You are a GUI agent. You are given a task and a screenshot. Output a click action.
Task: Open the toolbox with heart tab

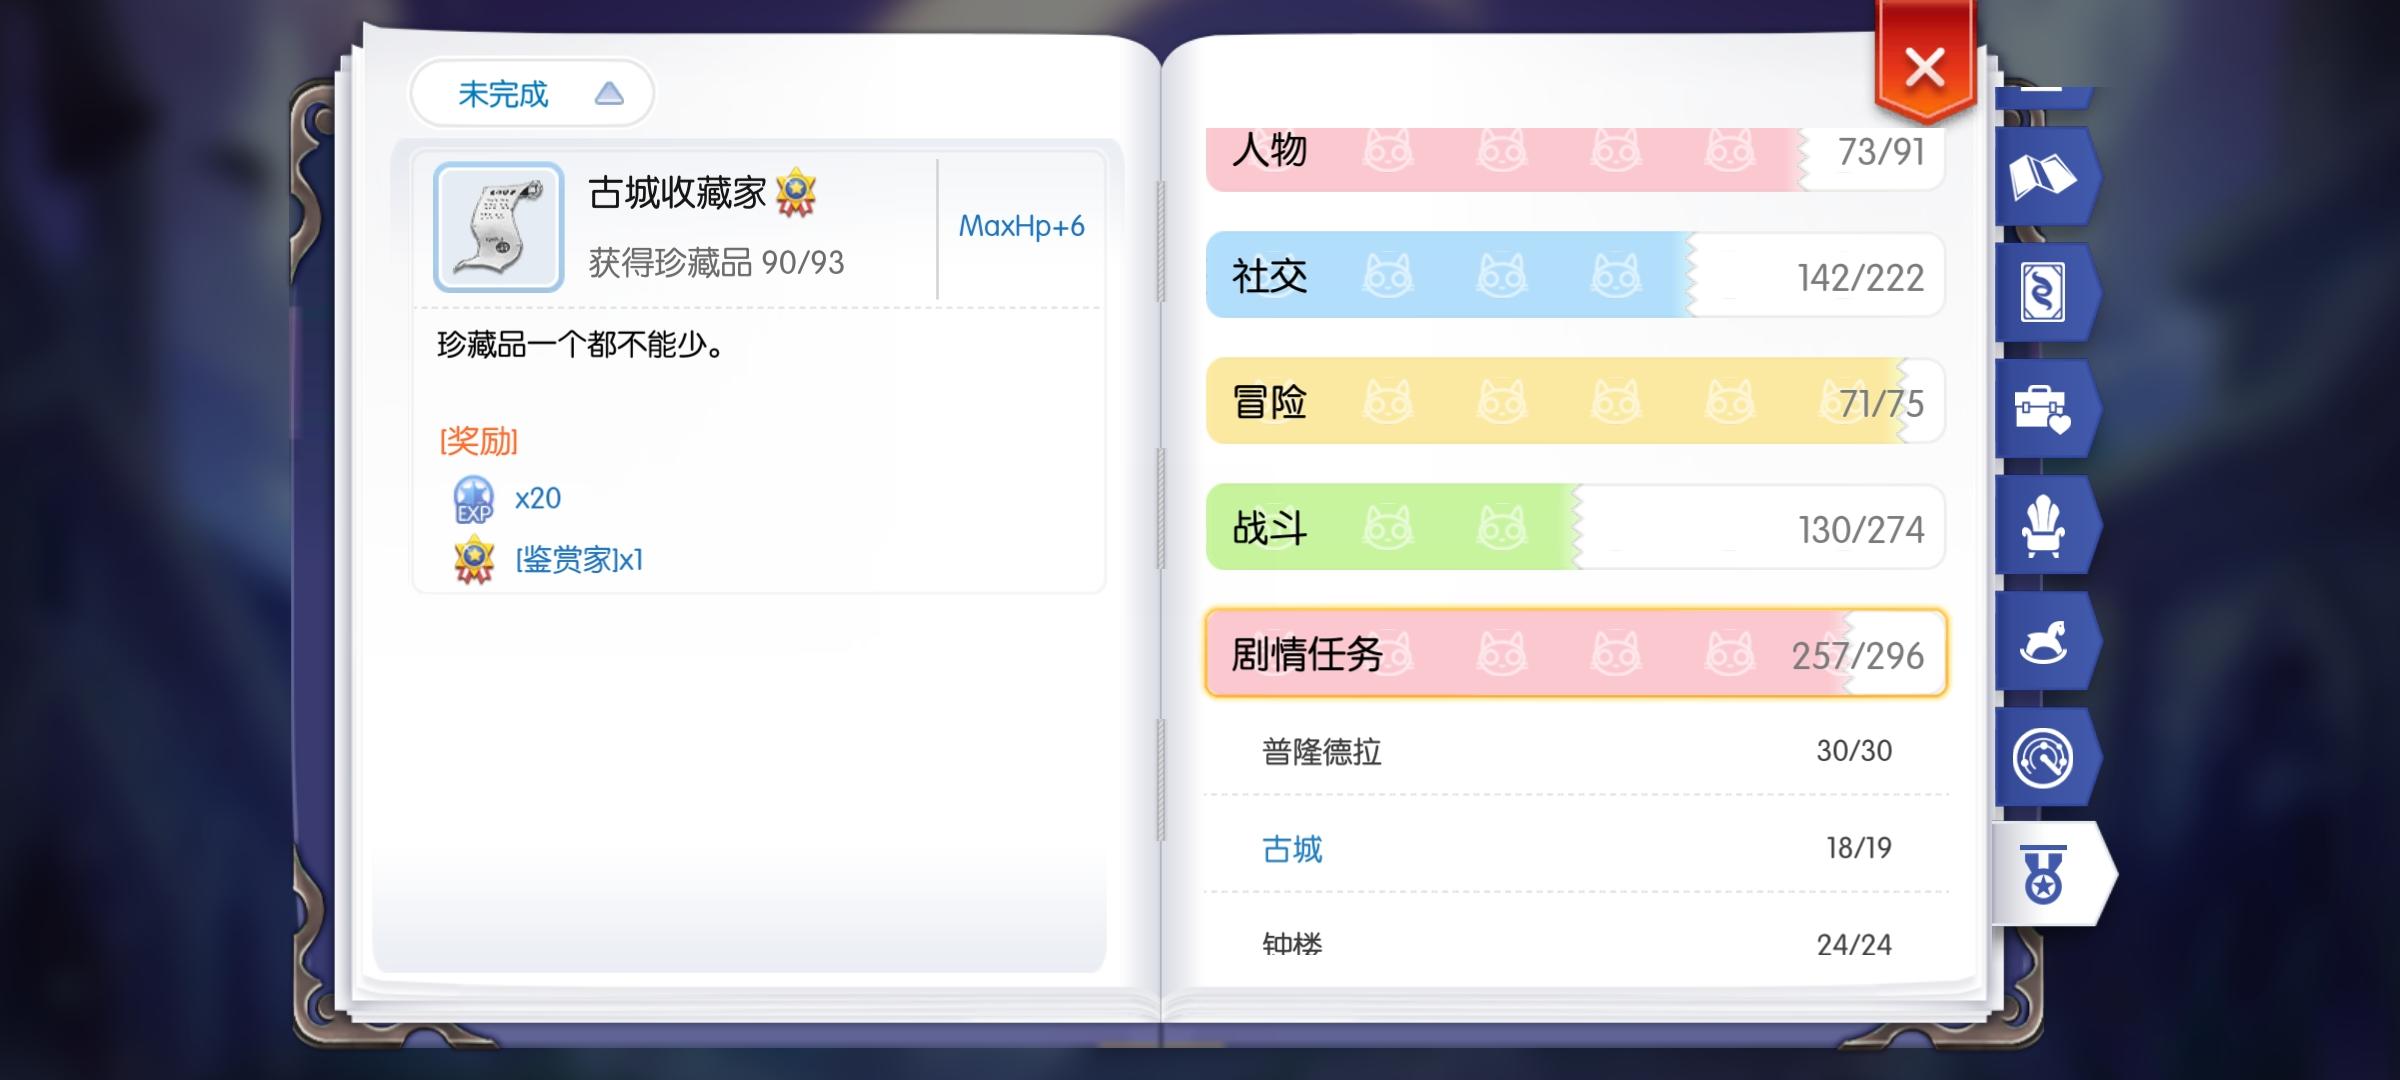coord(2042,409)
